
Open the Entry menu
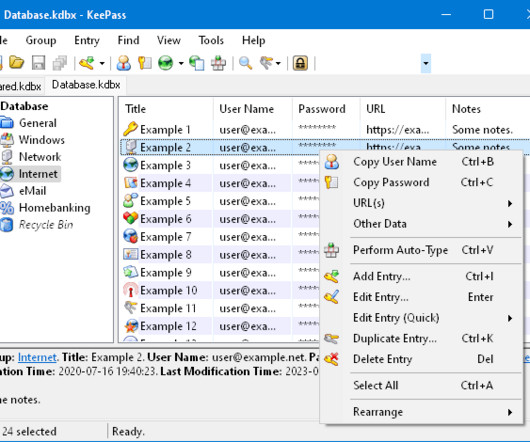tap(87, 40)
